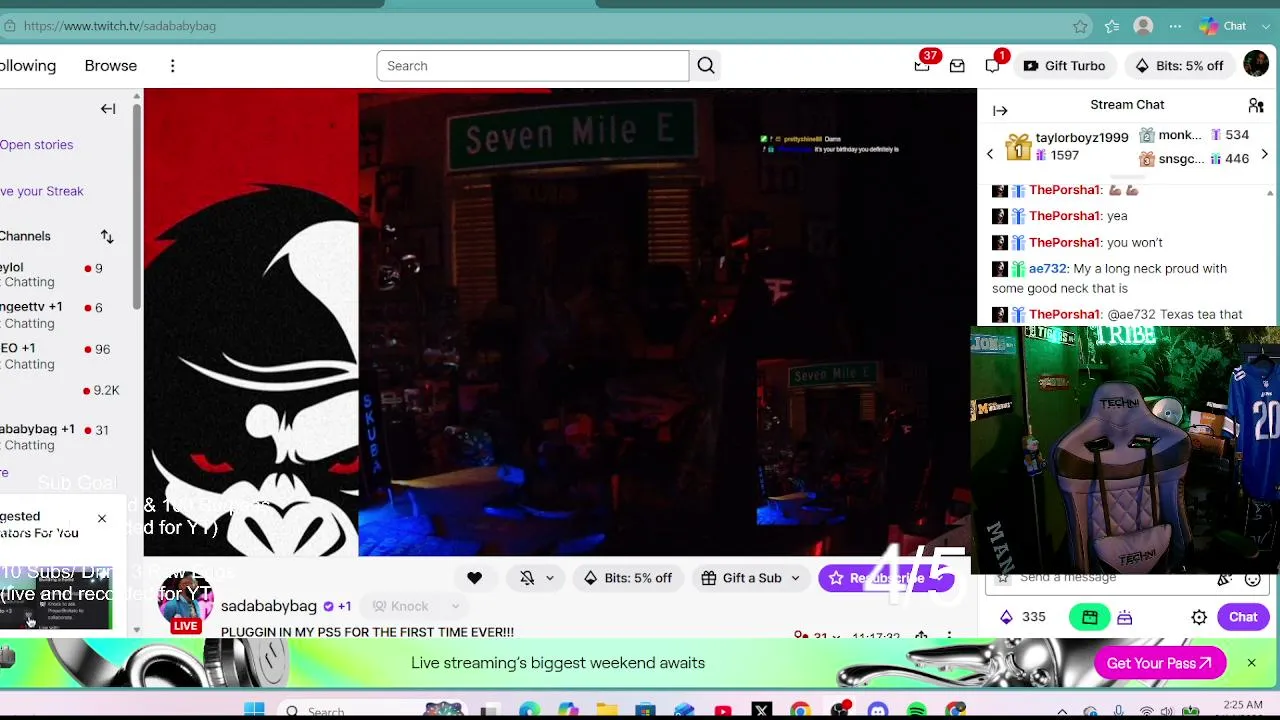Click the search magnifier button
Image resolution: width=1280 pixels, height=720 pixels.
pos(706,66)
